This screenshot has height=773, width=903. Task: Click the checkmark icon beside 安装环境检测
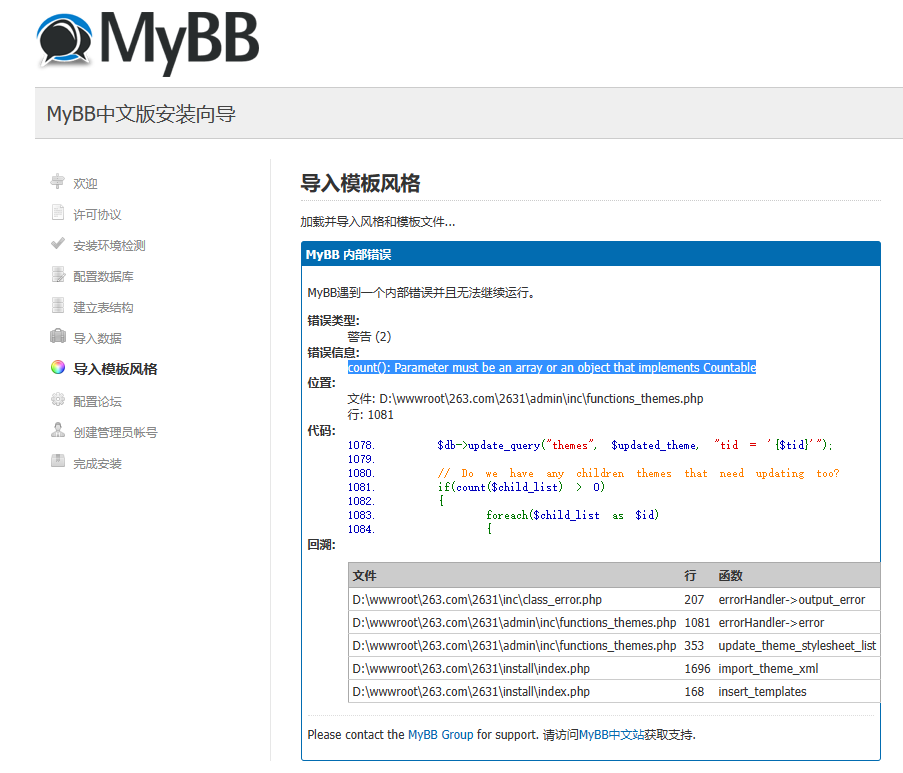tap(57, 244)
